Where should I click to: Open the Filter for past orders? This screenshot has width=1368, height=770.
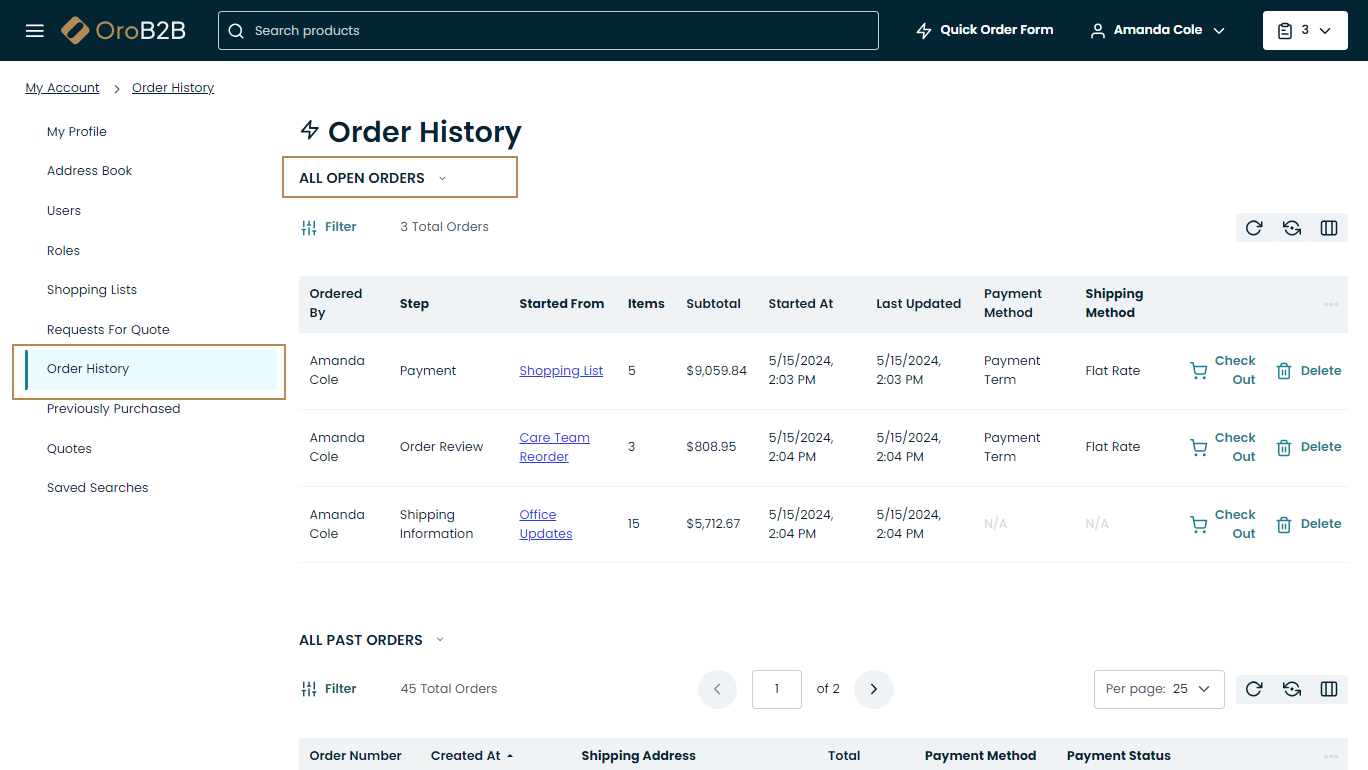coord(329,689)
